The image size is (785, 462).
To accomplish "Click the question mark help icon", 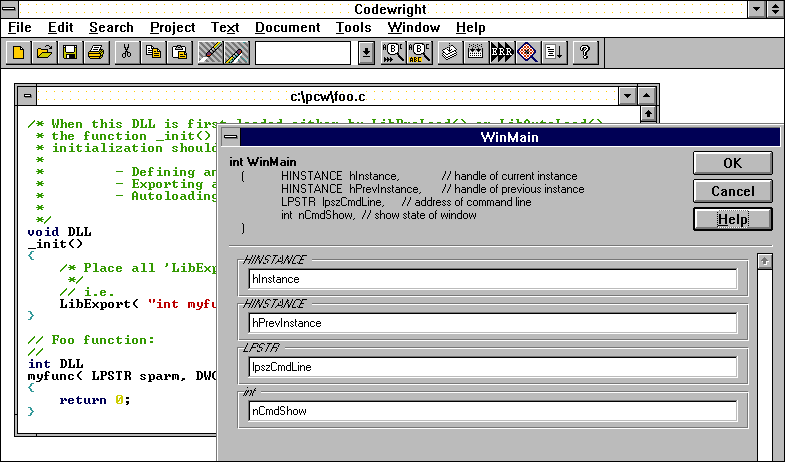I will pyautogui.click(x=585, y=53).
